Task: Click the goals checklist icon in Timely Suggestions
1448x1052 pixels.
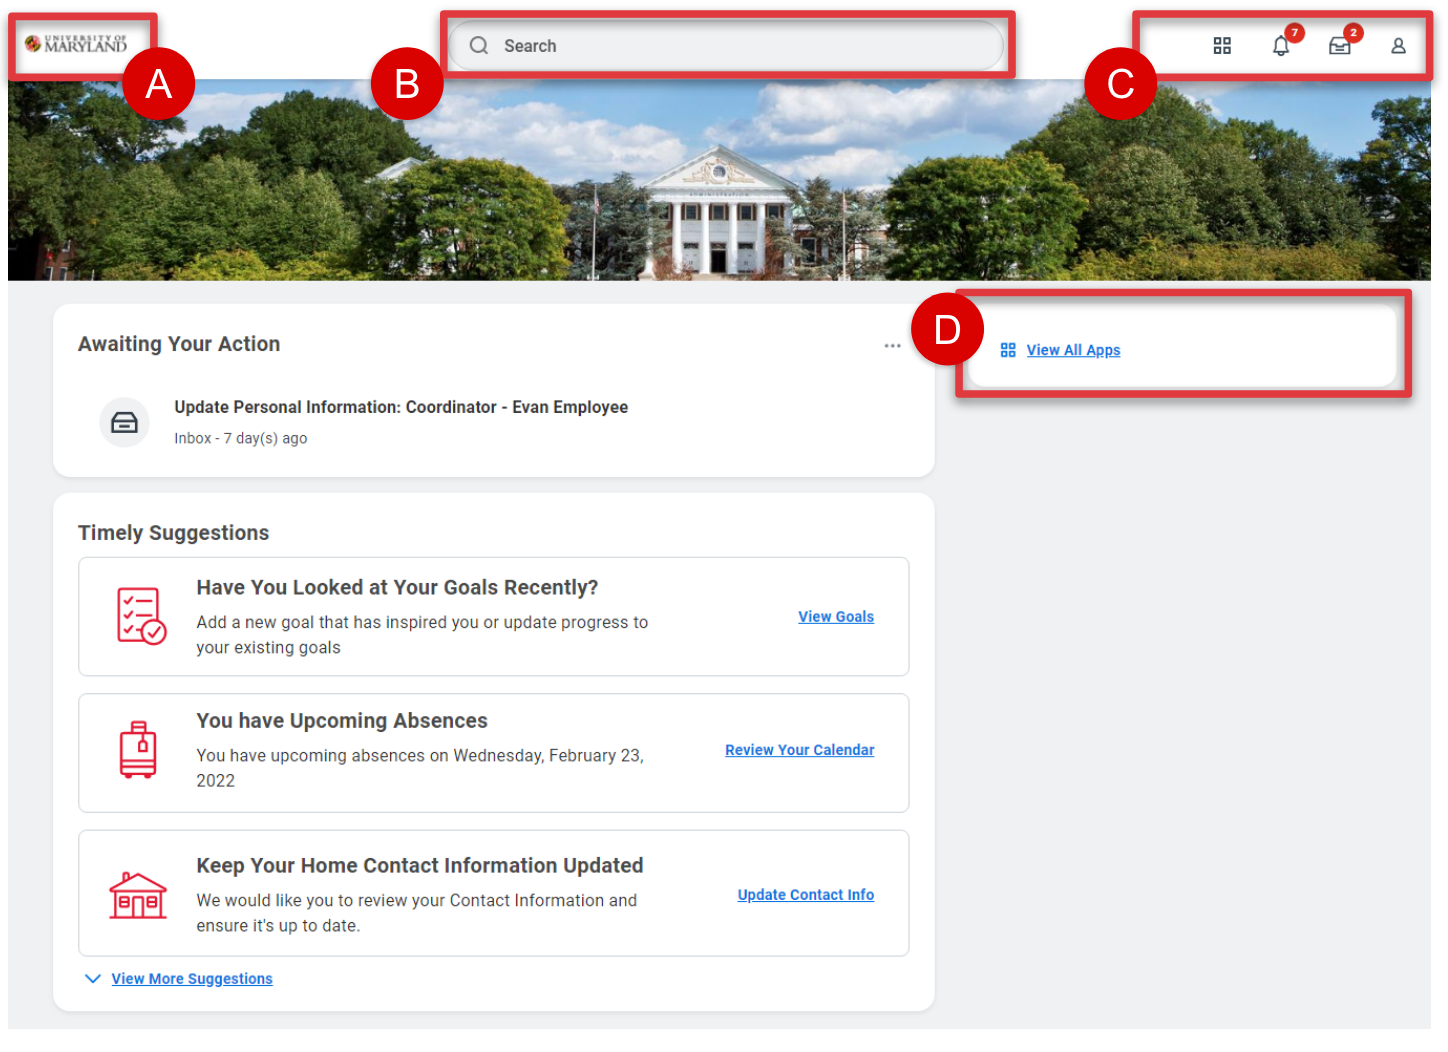Action: click(140, 615)
